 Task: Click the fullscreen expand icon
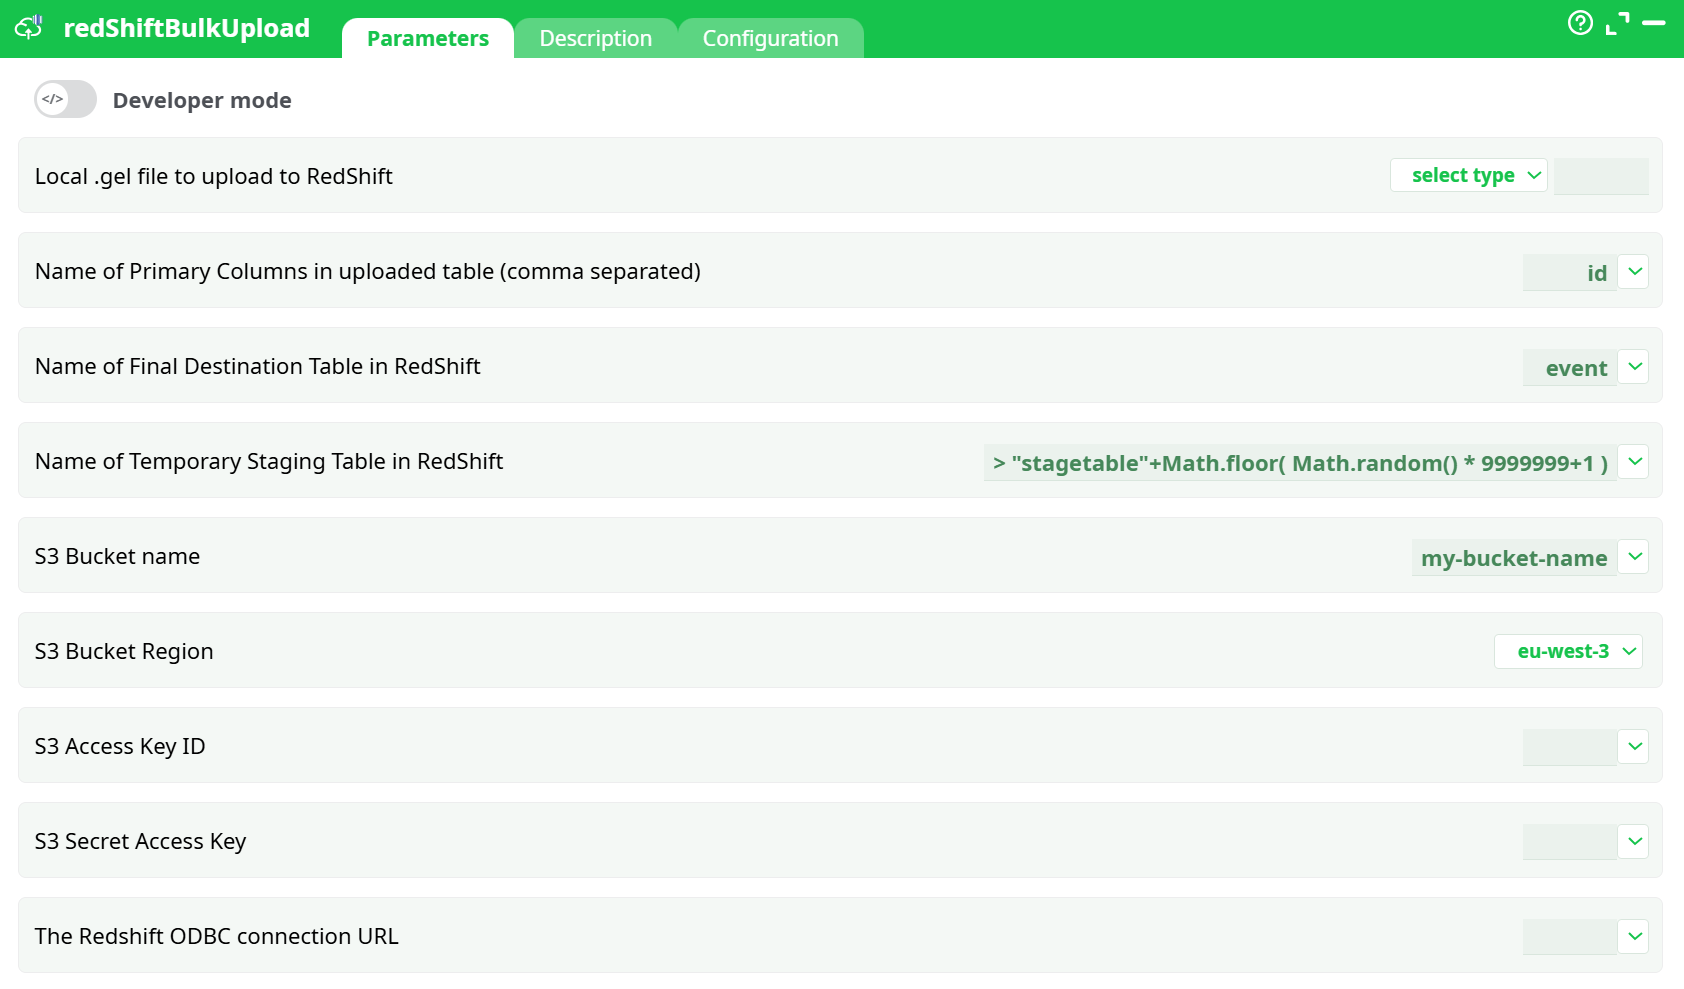(x=1617, y=23)
